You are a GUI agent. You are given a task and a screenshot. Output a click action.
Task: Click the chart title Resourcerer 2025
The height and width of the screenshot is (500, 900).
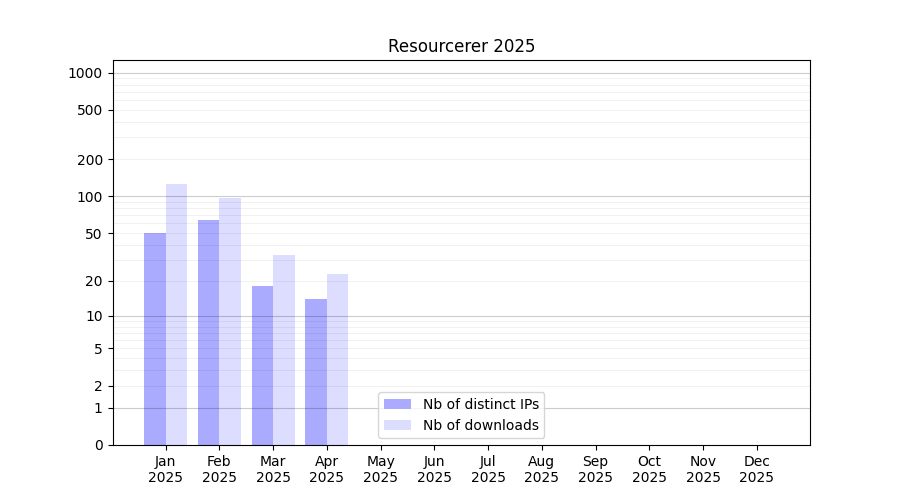coord(461,46)
